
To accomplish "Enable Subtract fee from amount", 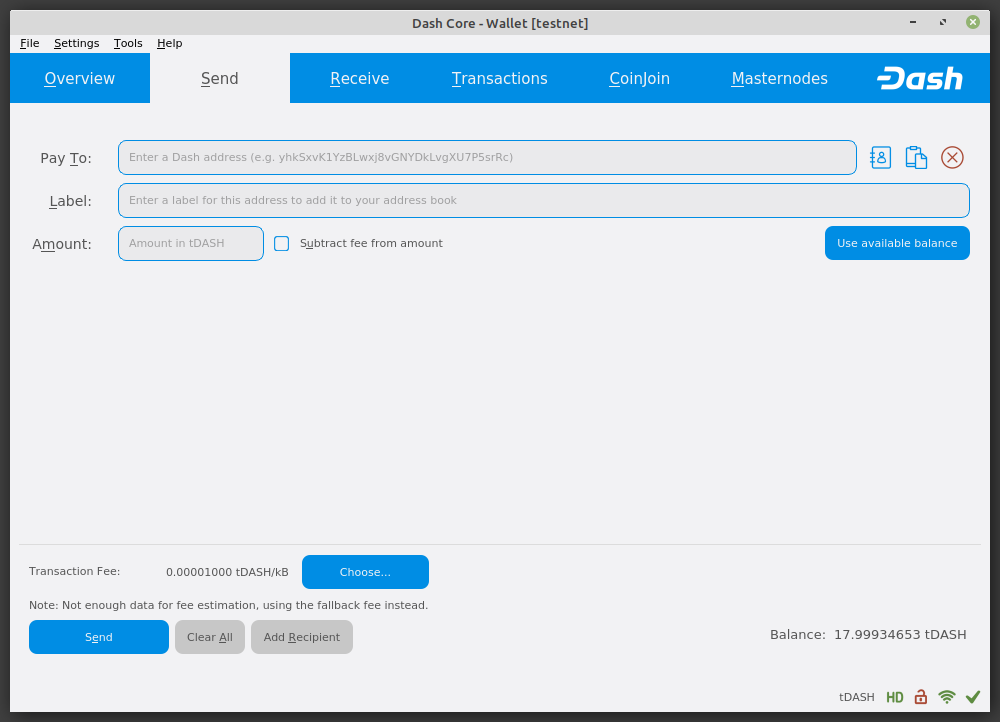I will coord(281,243).
